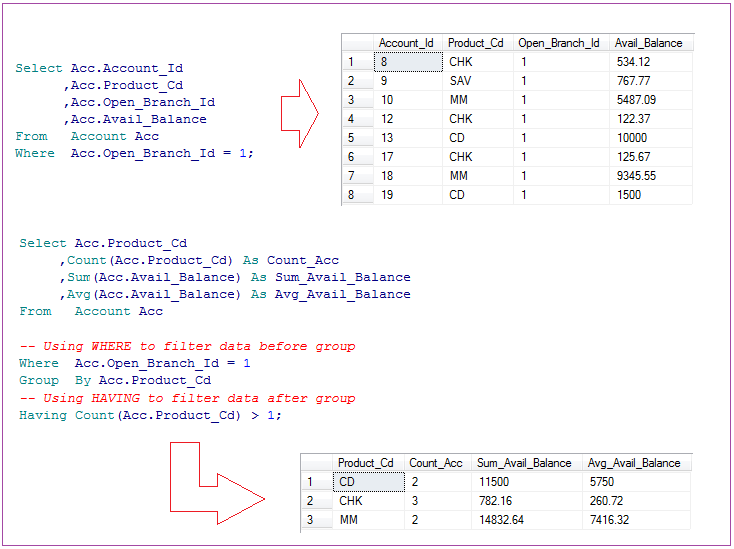Select balance cell 534.12
The width and height of the screenshot is (734, 549).
coord(651,62)
